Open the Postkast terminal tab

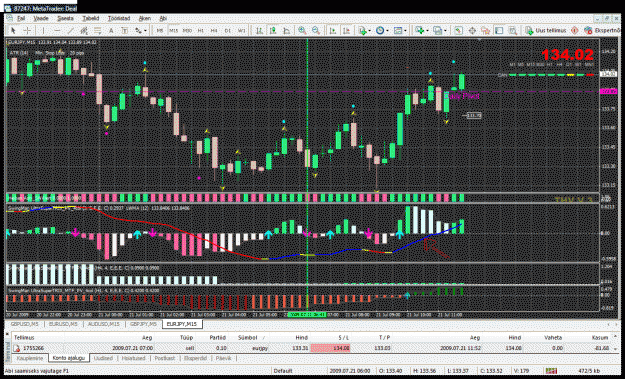point(165,358)
